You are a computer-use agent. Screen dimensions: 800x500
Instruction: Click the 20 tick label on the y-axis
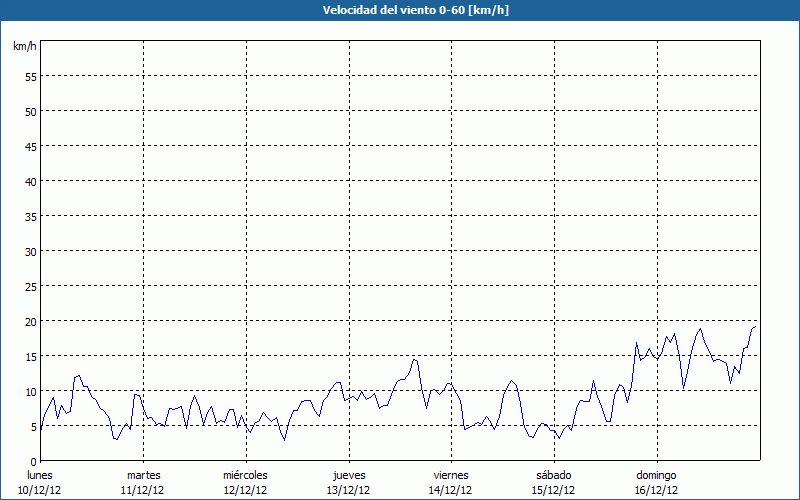pos(30,321)
